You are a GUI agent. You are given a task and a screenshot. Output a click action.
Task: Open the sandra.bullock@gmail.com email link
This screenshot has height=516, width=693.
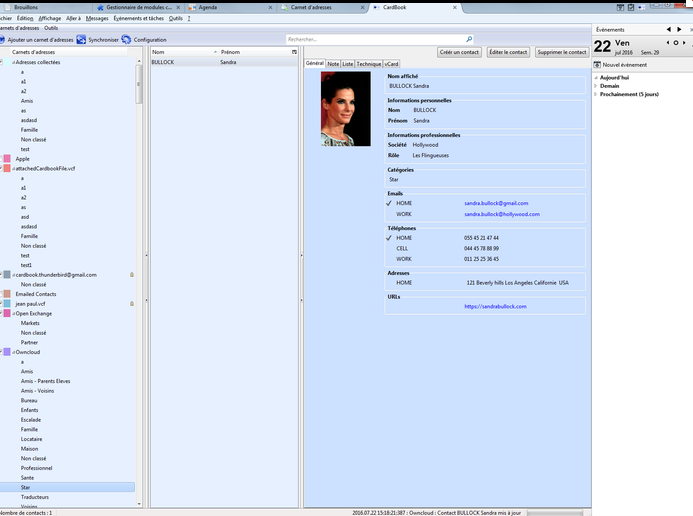[x=496, y=203]
